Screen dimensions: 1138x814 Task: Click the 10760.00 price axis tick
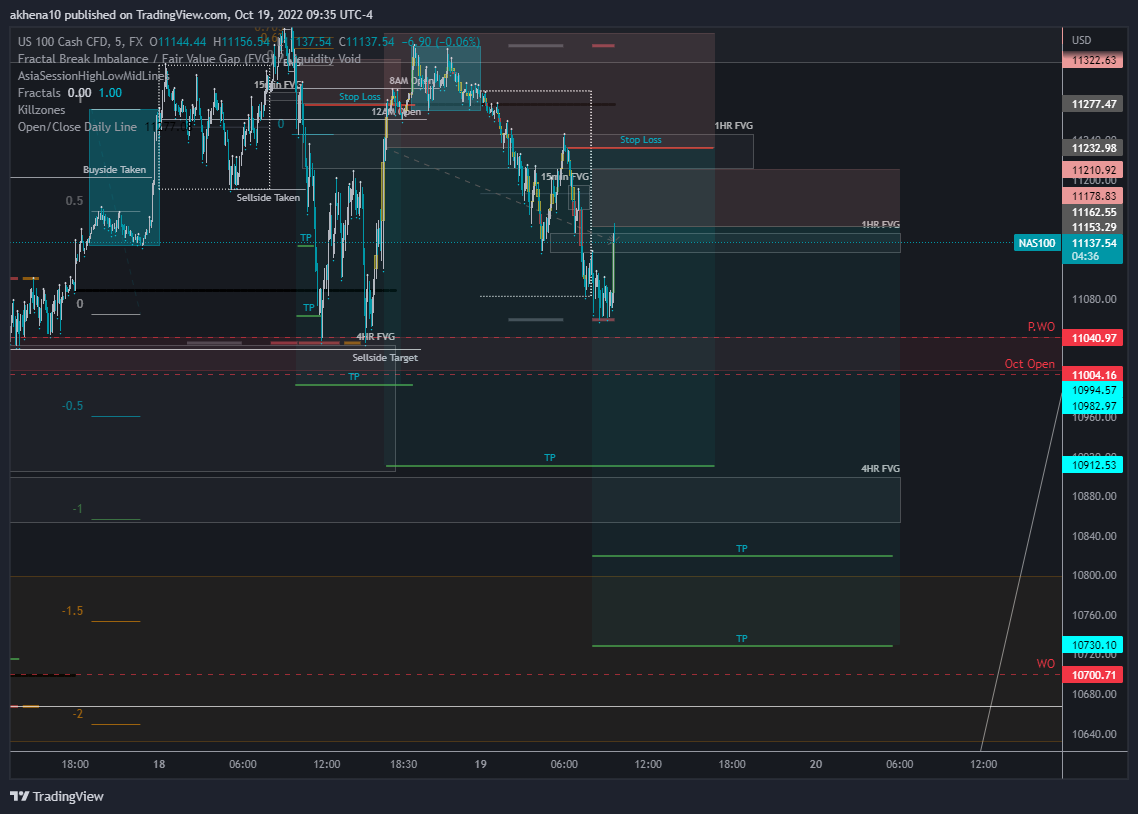[1094, 615]
